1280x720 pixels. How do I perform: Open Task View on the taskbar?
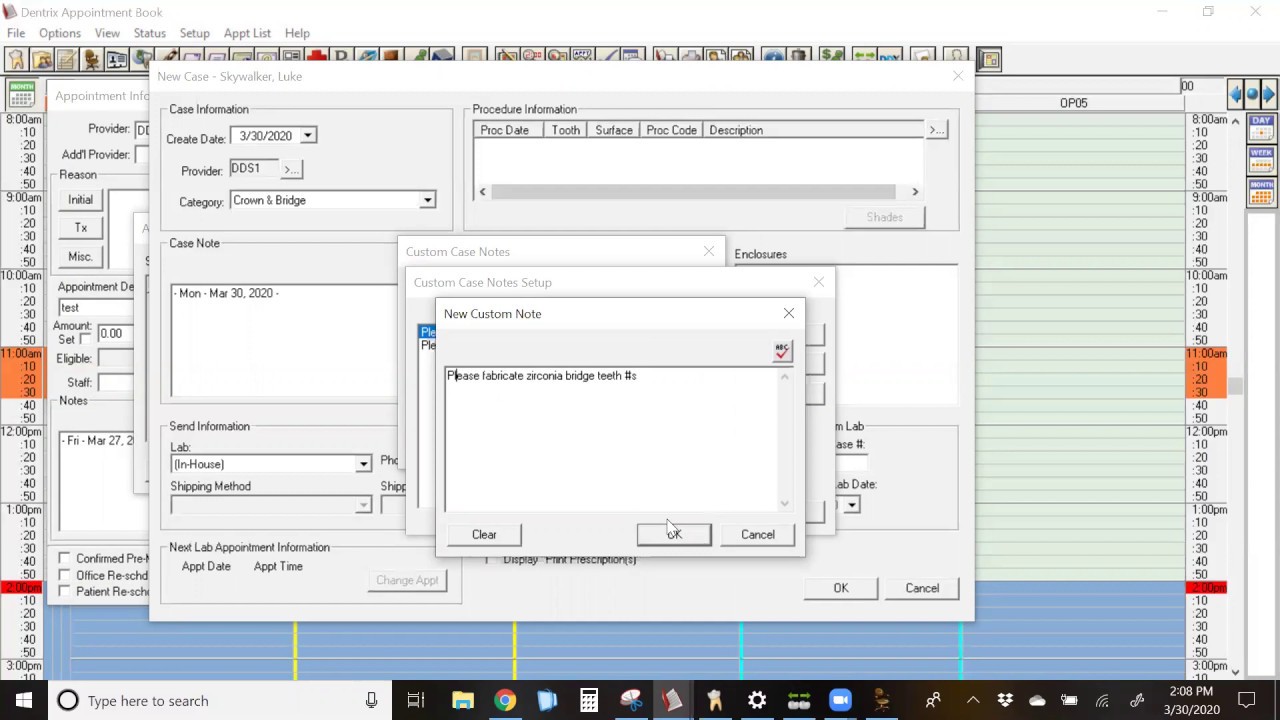(x=415, y=700)
